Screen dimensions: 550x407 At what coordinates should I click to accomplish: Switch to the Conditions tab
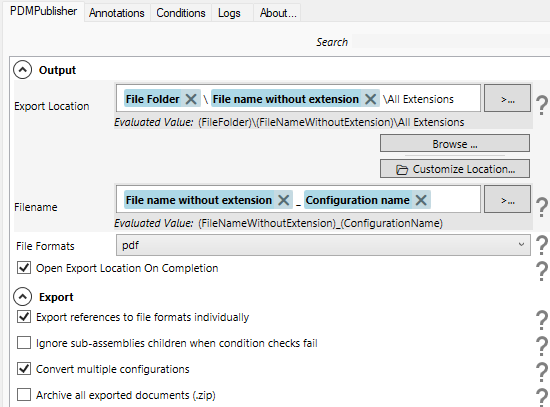click(x=181, y=13)
